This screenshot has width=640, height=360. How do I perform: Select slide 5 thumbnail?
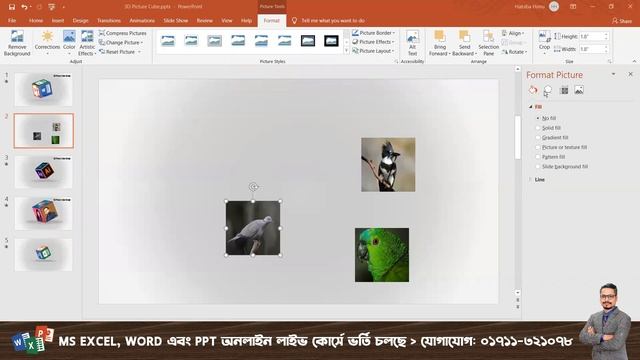(44, 255)
